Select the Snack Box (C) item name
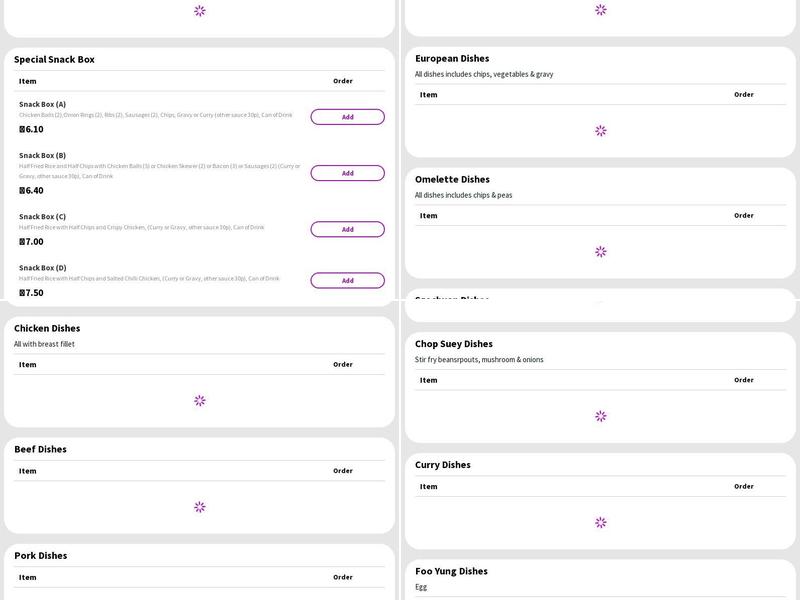Viewport: 800px width, 600px height. tap(42, 216)
